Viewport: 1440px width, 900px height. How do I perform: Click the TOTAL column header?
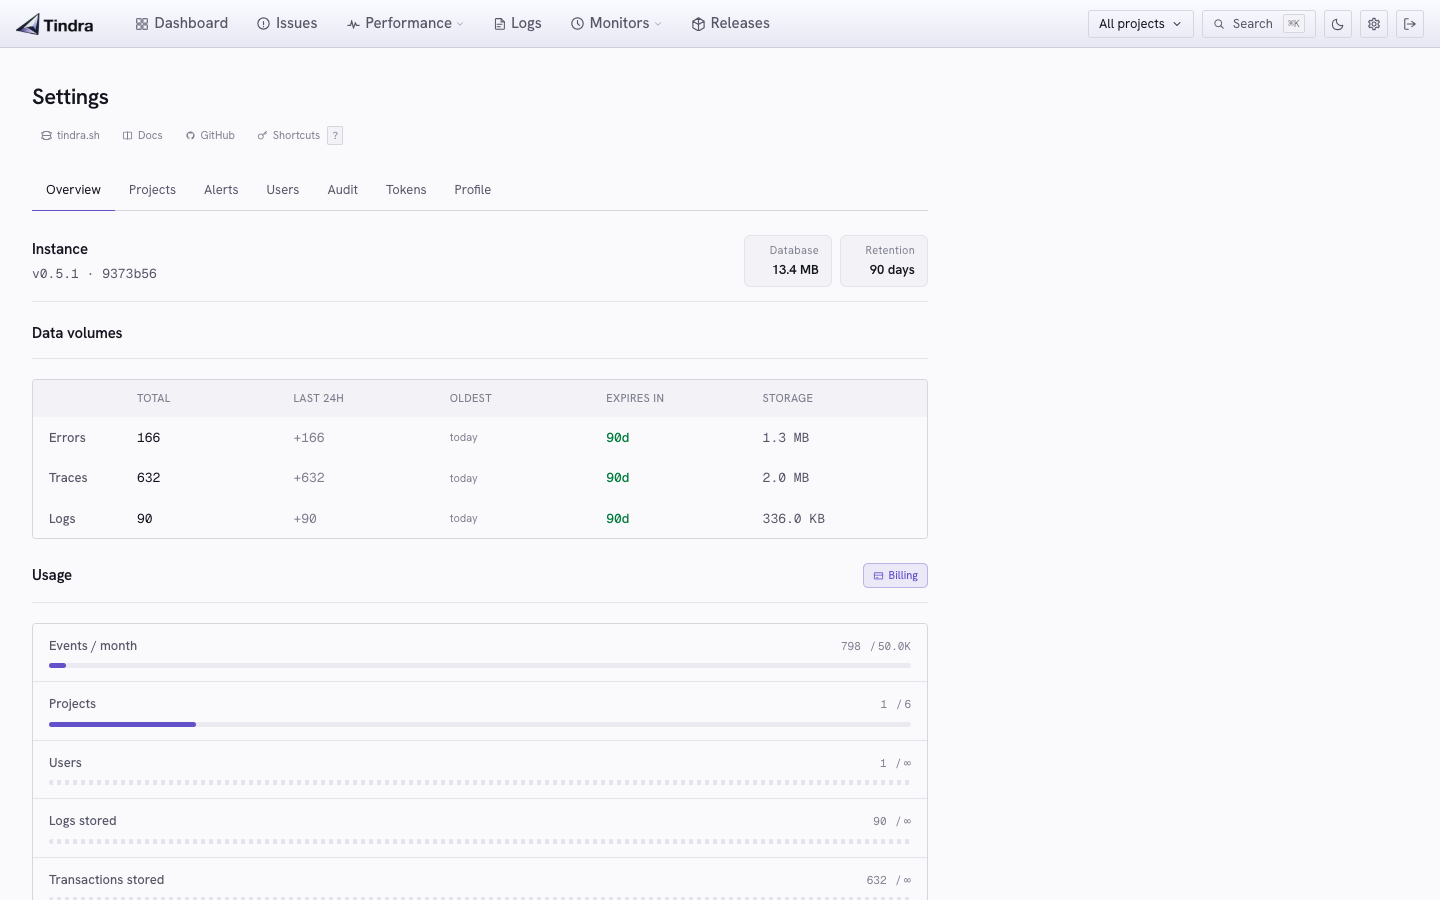(x=154, y=398)
